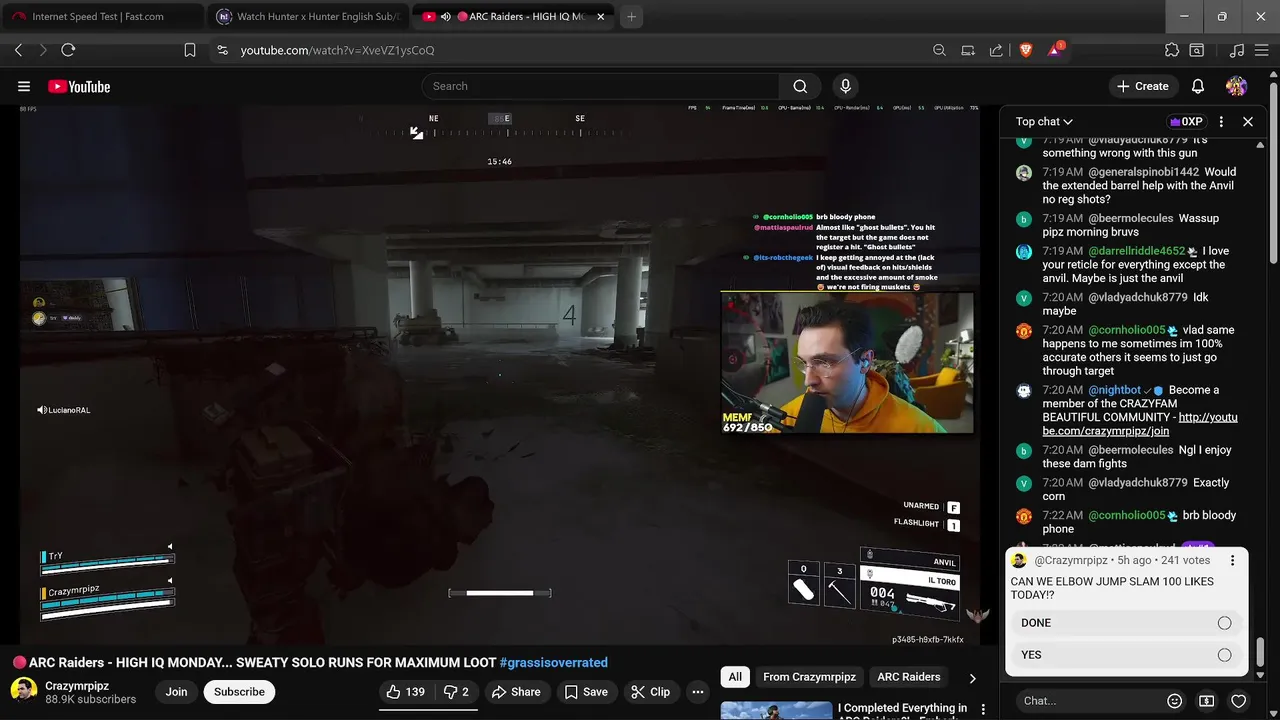The width and height of the screenshot is (1280, 720).
Task: Dislike the video
Action: [456, 692]
